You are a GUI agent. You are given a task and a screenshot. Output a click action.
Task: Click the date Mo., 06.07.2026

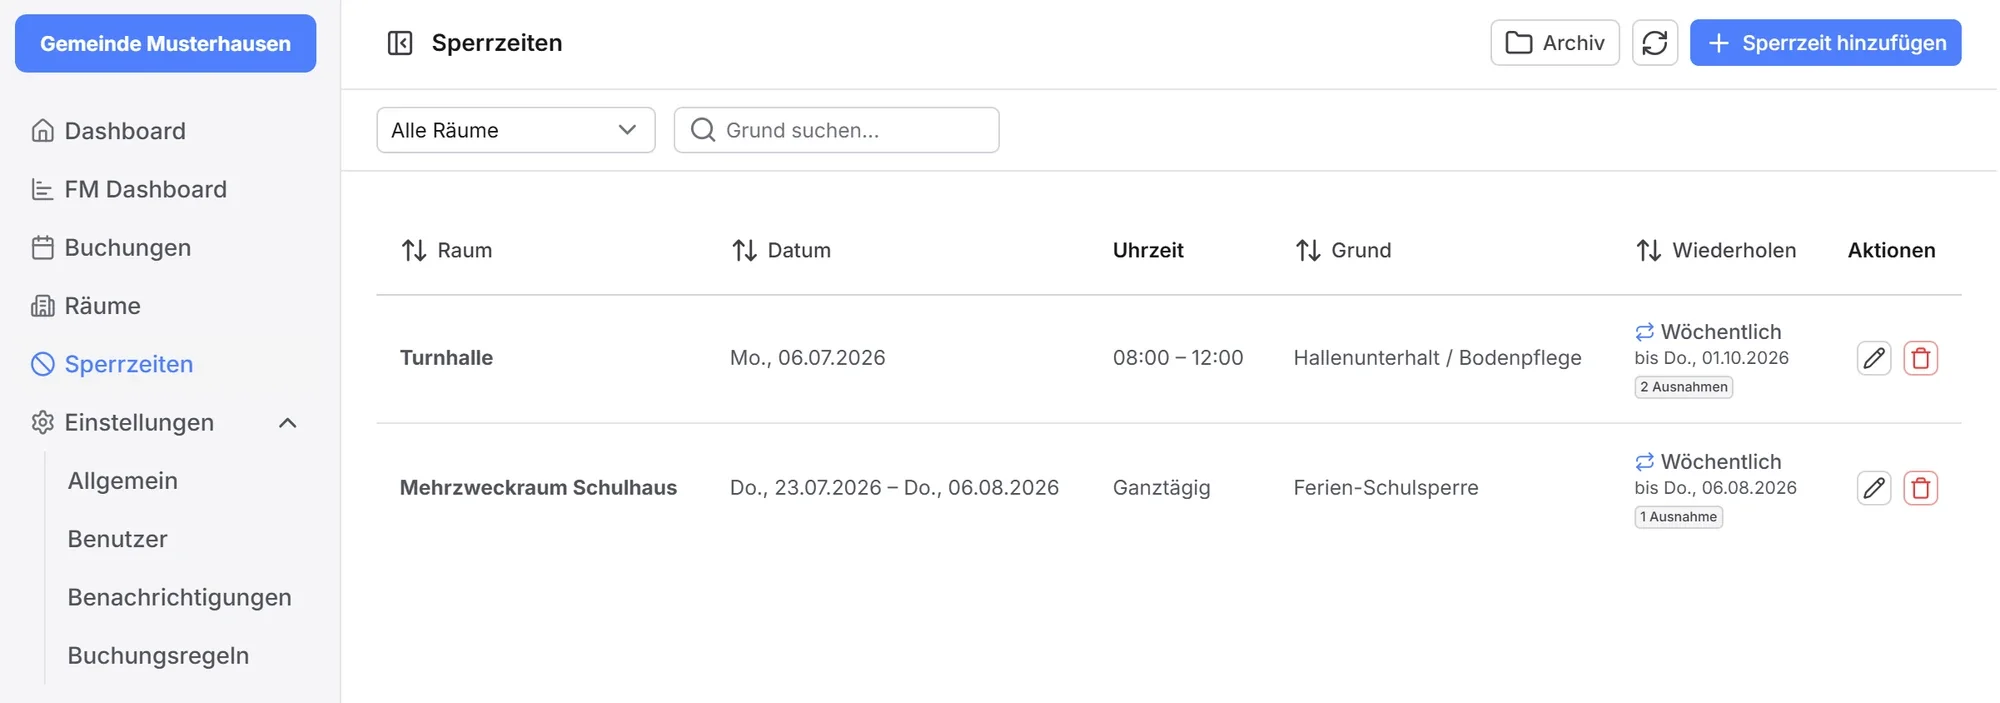(808, 358)
